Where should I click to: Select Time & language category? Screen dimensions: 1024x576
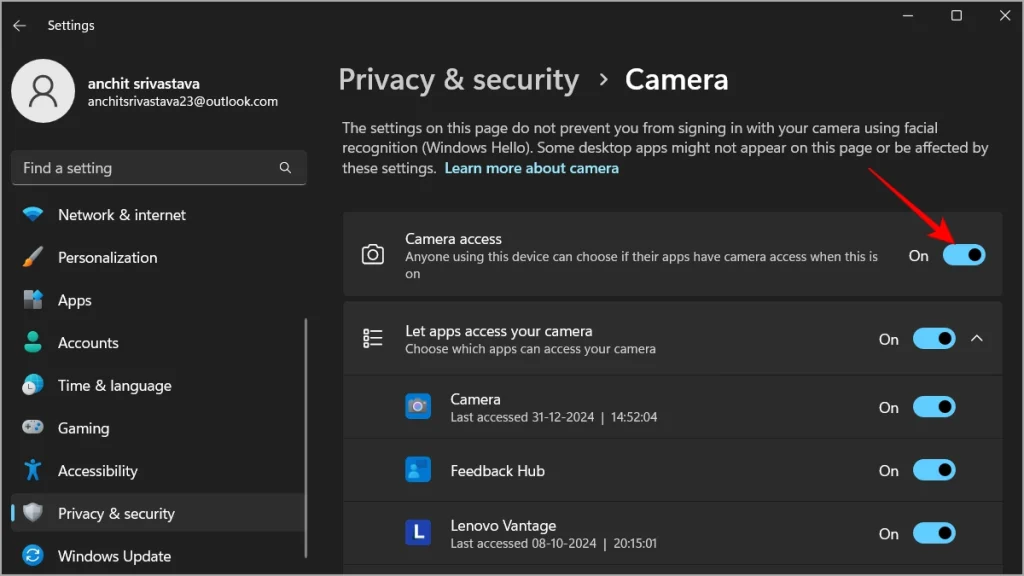pos(157,385)
